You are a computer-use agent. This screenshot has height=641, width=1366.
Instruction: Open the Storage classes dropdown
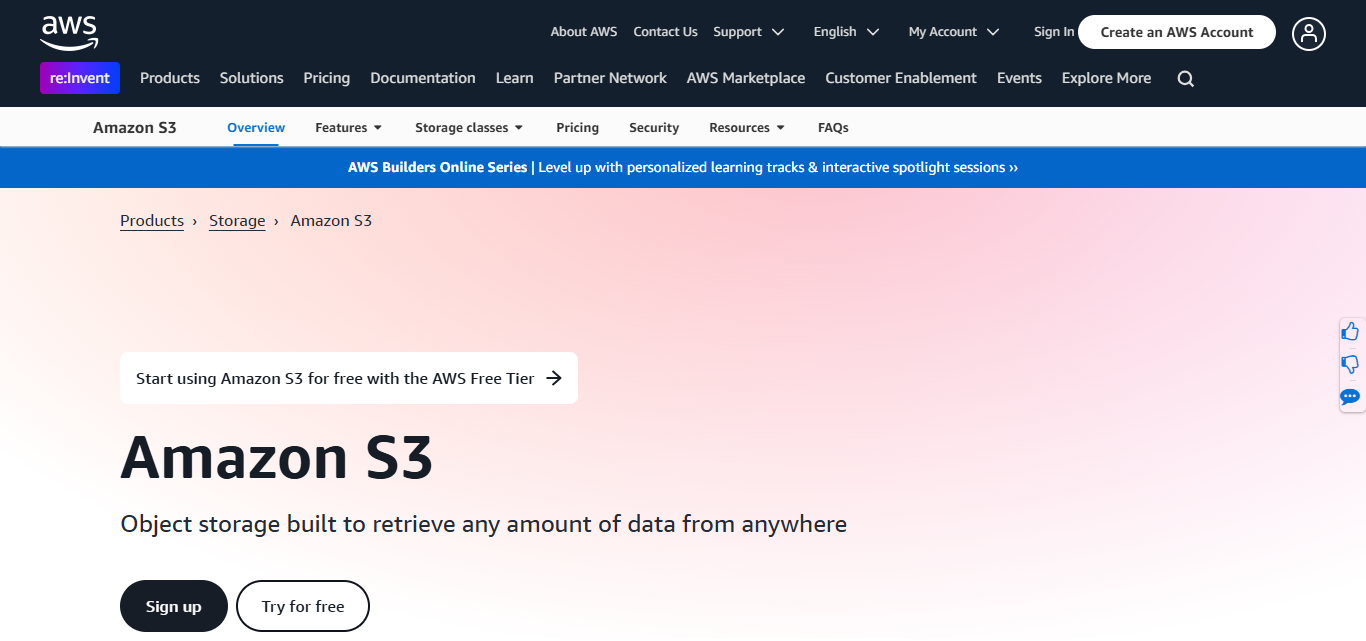coord(469,128)
